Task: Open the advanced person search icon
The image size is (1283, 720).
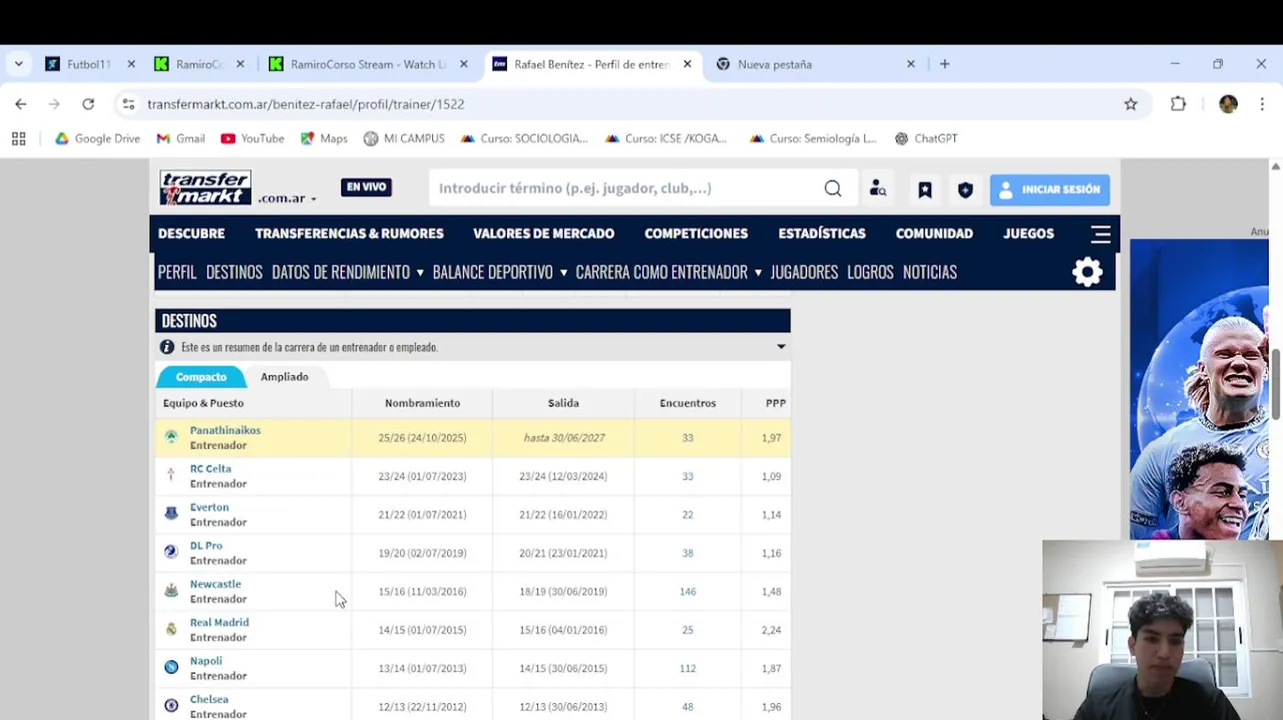Action: tap(878, 188)
